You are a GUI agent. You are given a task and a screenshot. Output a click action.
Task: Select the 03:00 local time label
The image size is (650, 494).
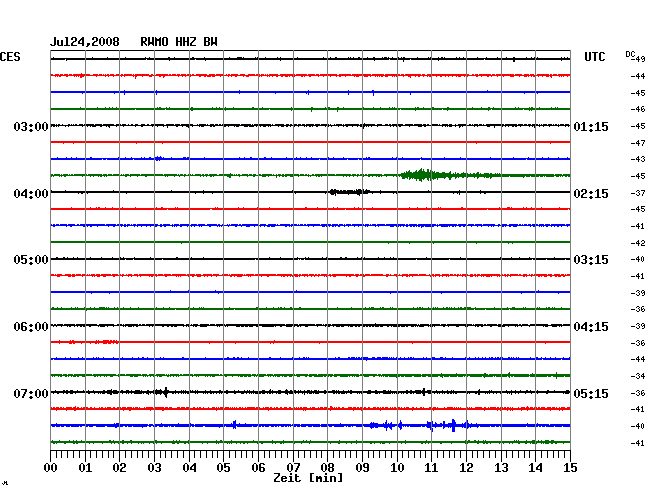(x=31, y=126)
